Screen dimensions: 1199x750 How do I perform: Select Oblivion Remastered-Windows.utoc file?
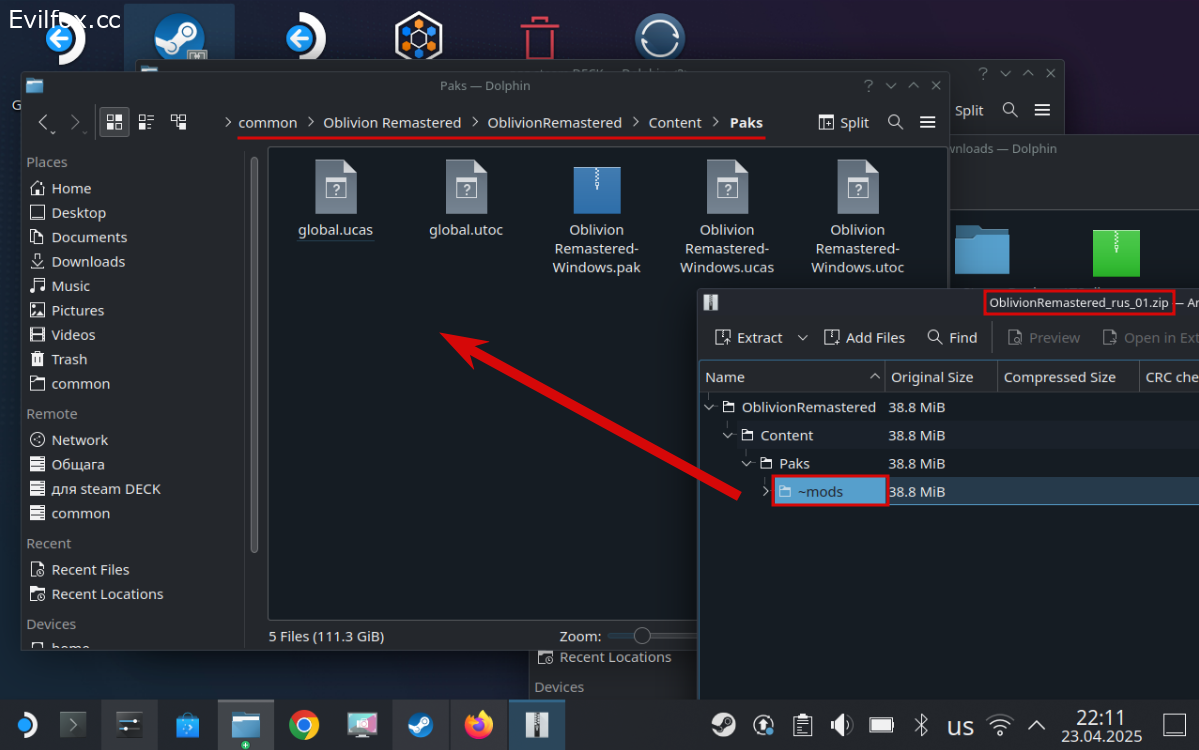857,217
